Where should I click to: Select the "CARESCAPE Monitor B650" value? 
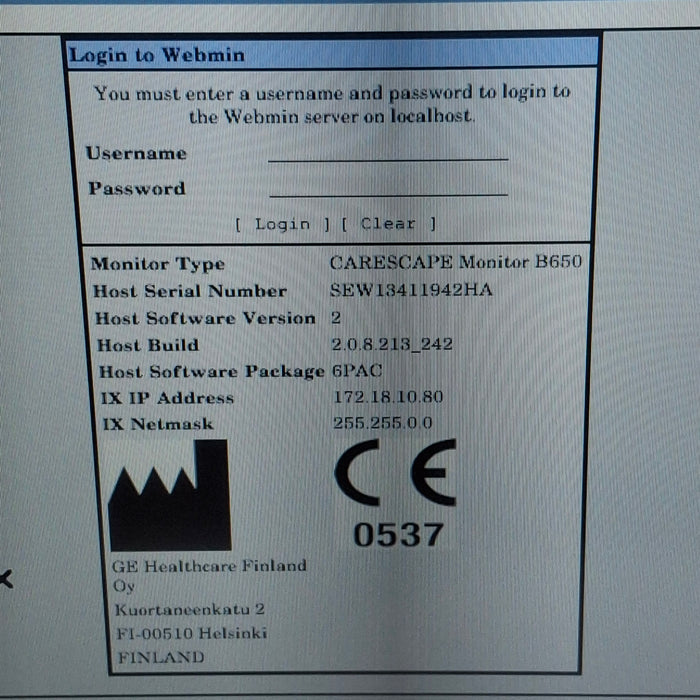[x=456, y=262]
